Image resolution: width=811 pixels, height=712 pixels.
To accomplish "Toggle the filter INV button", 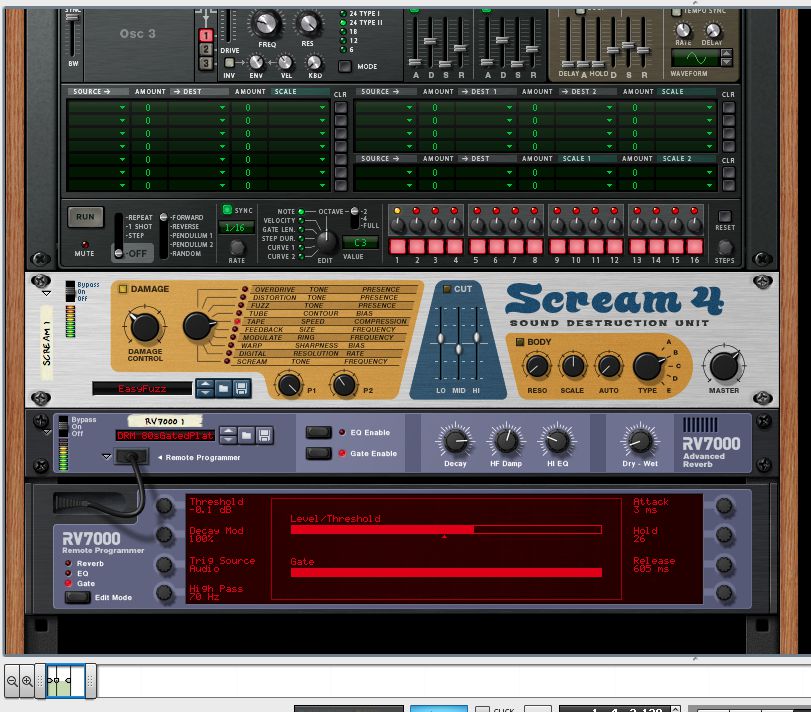I will tap(229, 63).
